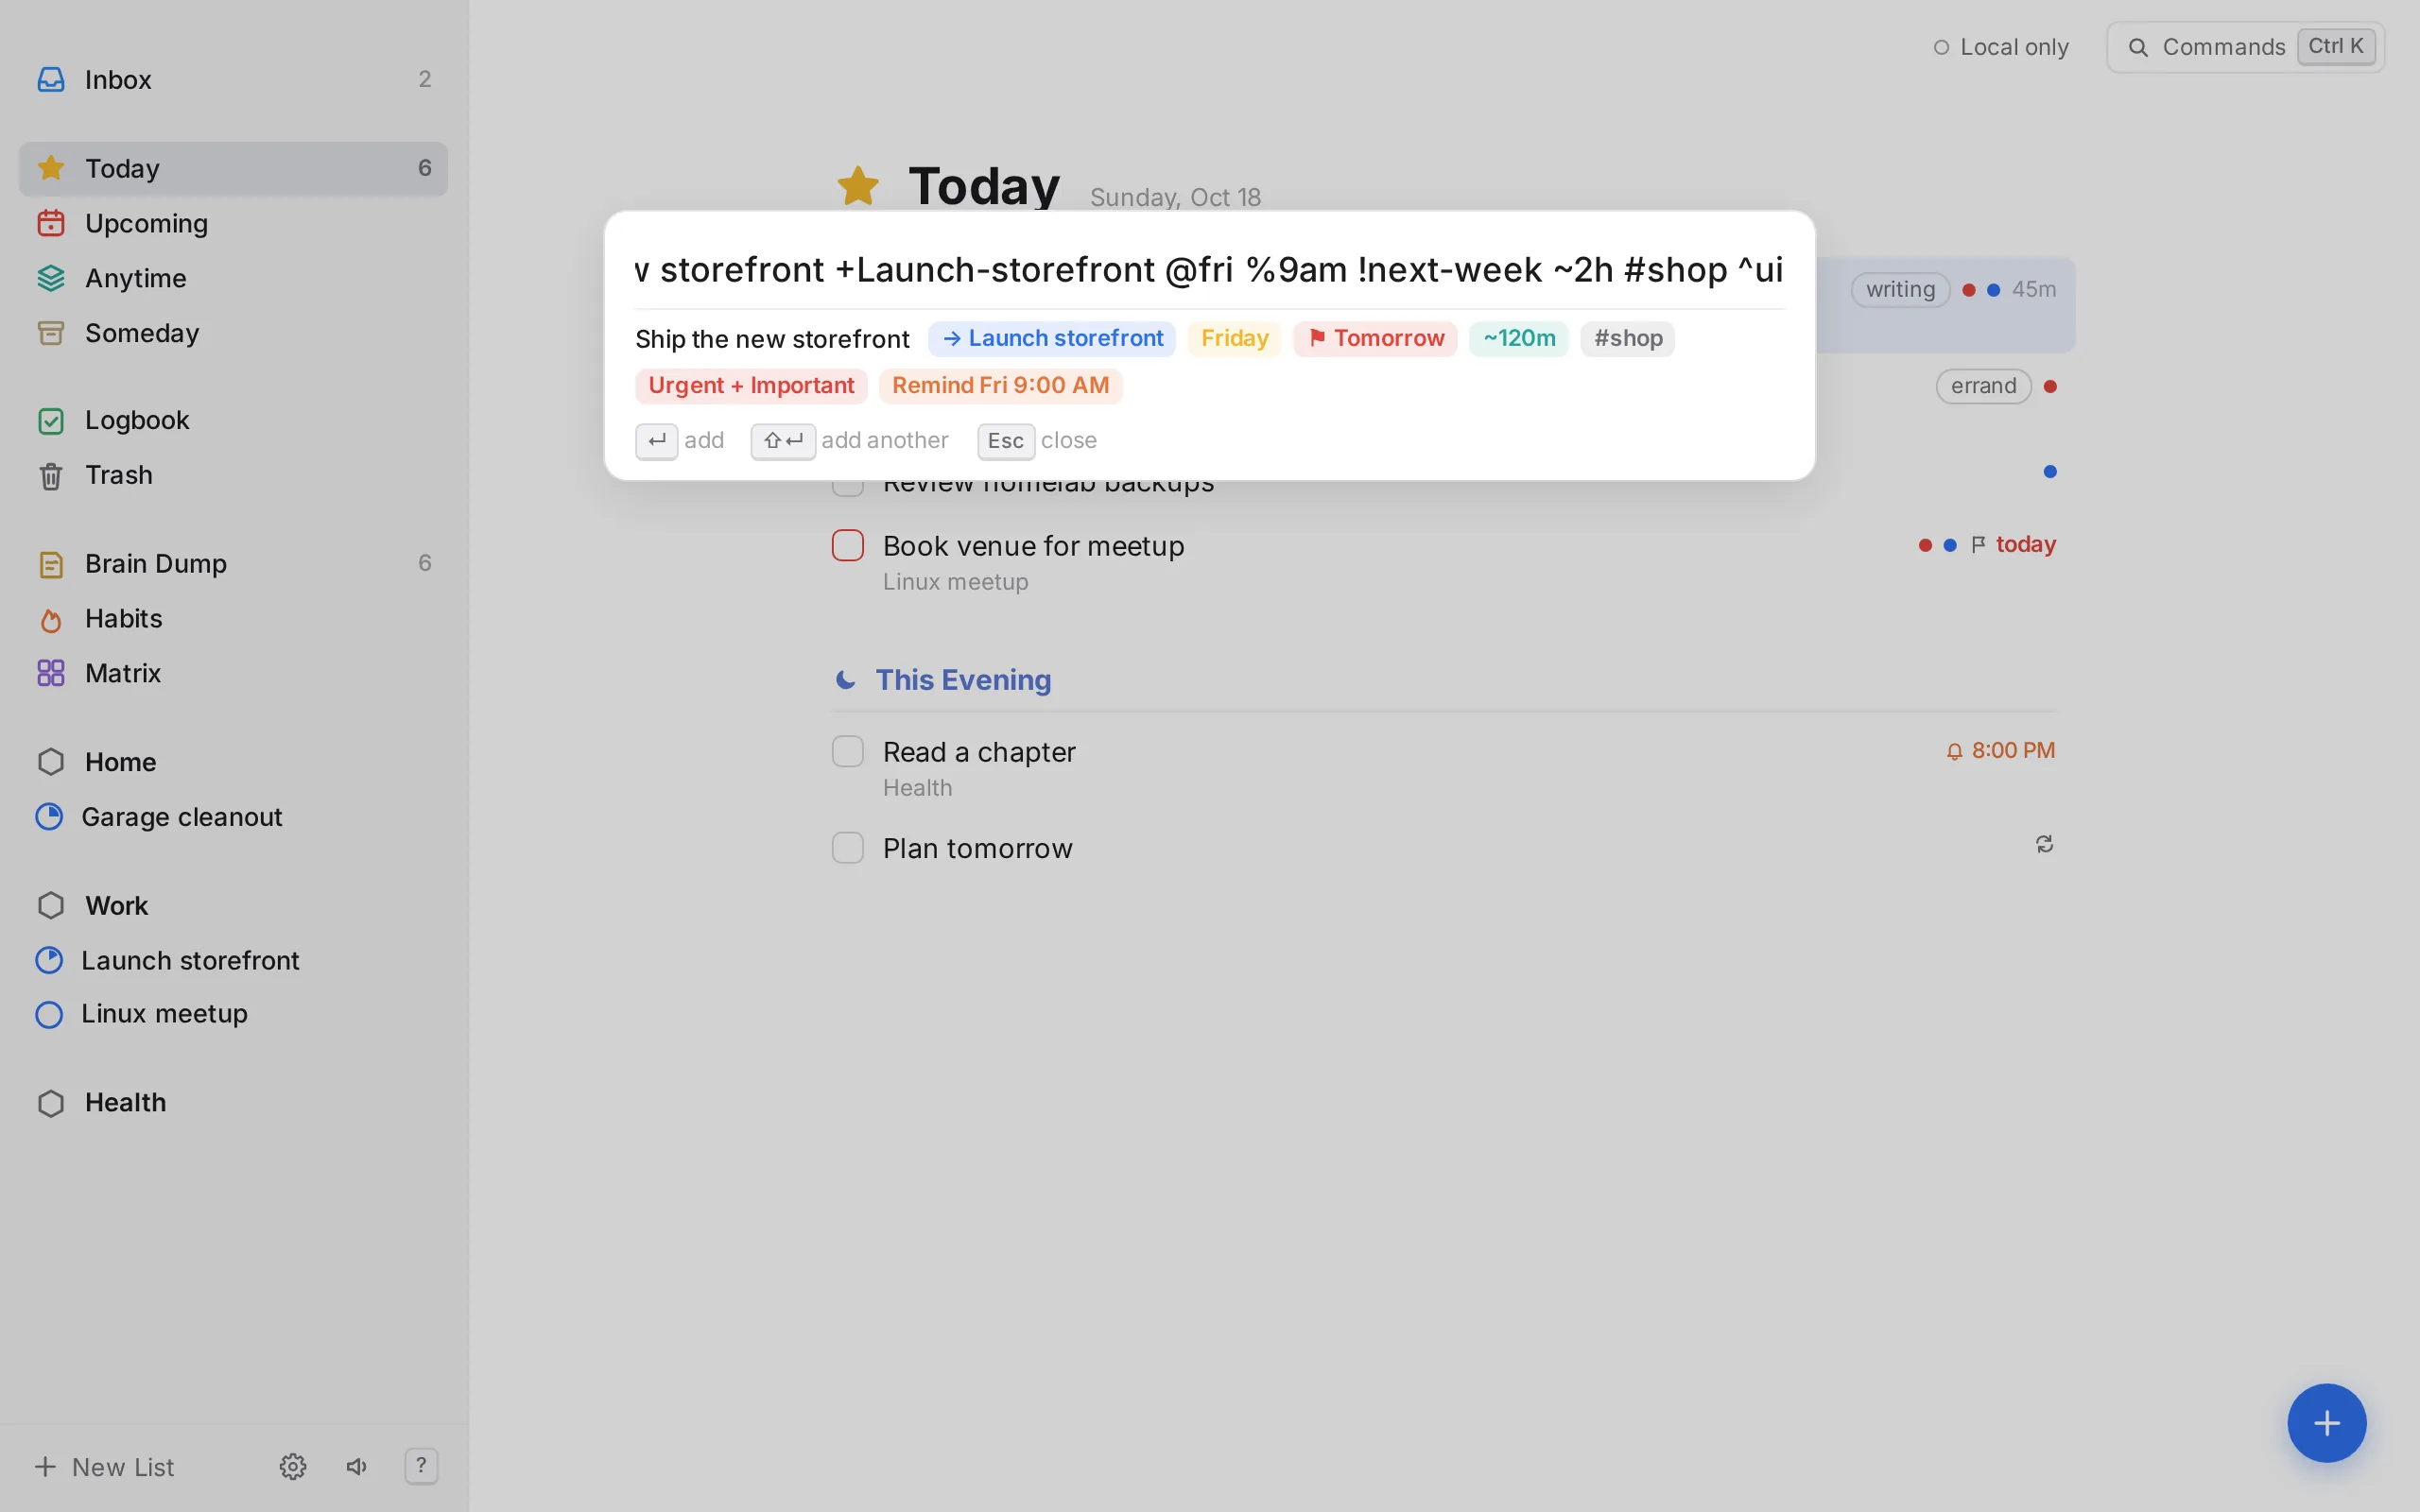Image resolution: width=2420 pixels, height=1512 pixels.
Task: Check off Read a chapter task
Action: click(x=848, y=751)
